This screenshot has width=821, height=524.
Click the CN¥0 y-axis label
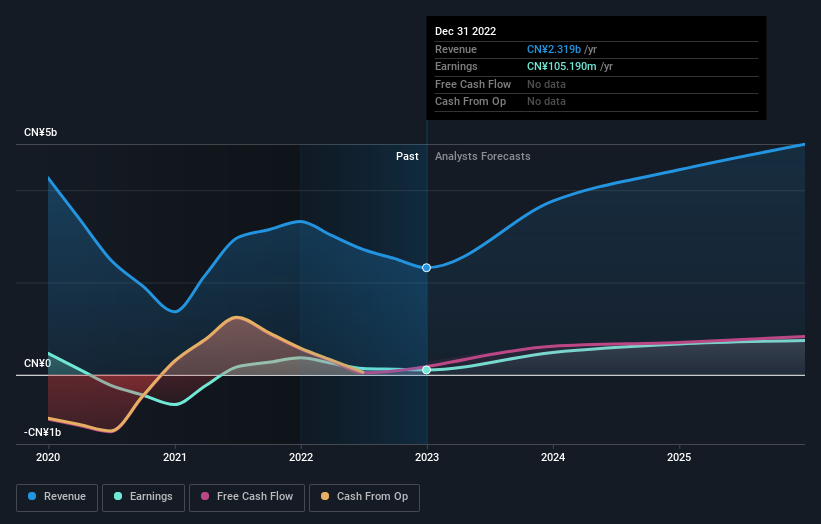pos(38,363)
